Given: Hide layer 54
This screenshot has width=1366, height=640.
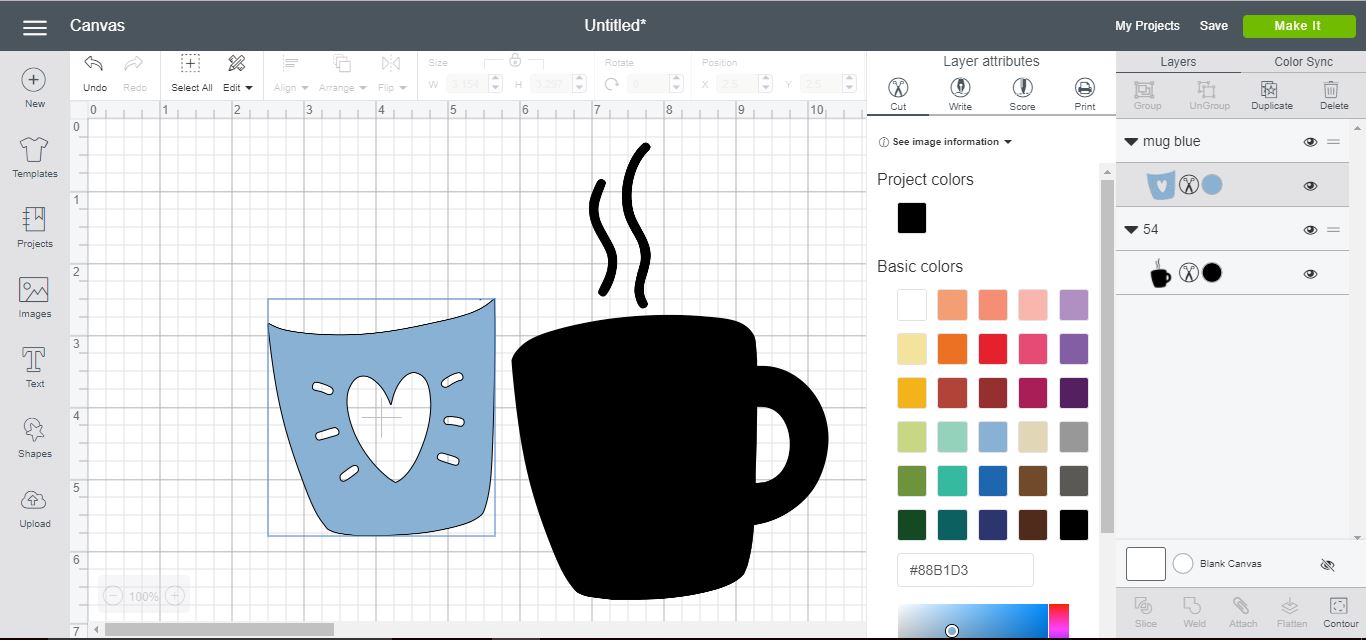Looking at the screenshot, I should coord(1310,229).
